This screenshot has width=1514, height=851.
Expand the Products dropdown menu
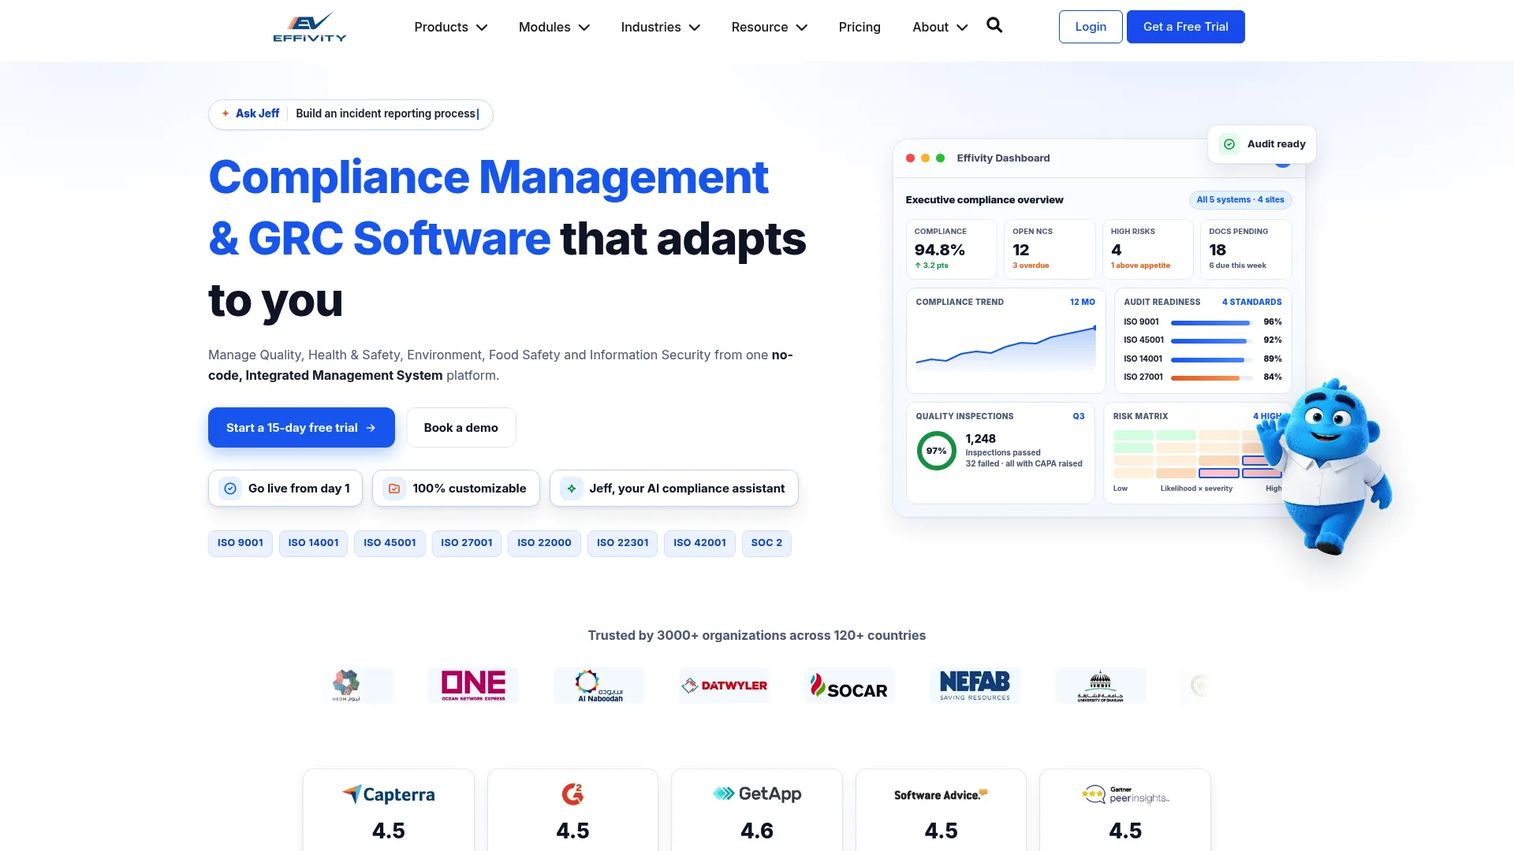(451, 27)
